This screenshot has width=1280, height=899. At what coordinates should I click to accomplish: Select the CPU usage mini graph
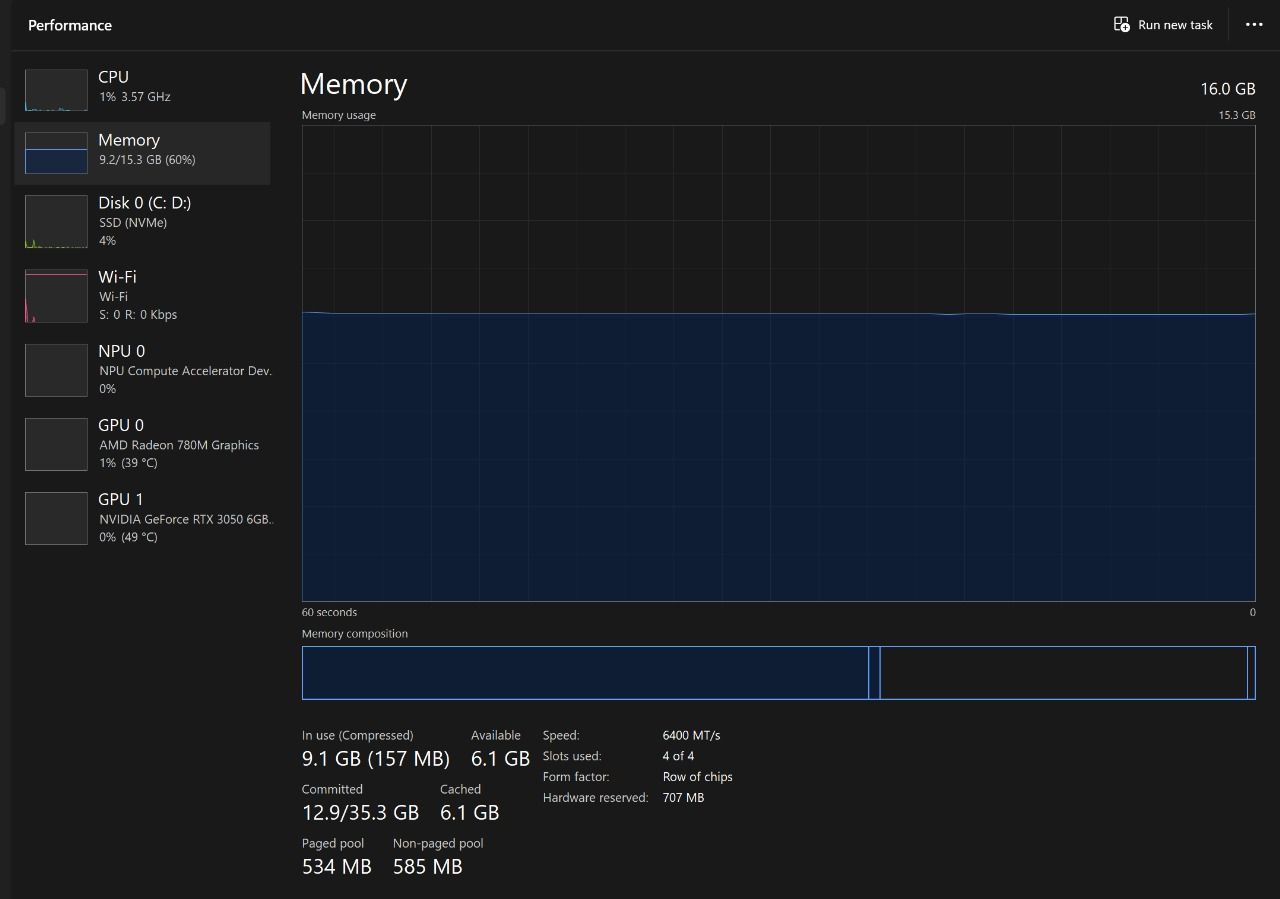coord(56,90)
